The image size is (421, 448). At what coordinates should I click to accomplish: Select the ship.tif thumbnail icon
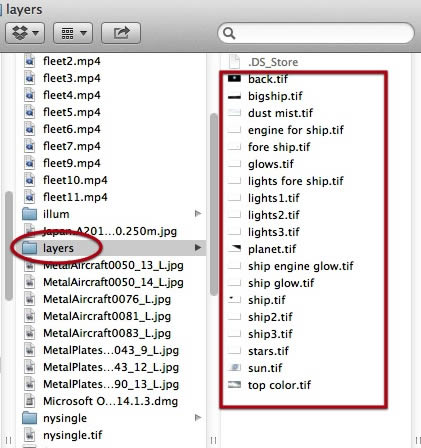tap(234, 299)
